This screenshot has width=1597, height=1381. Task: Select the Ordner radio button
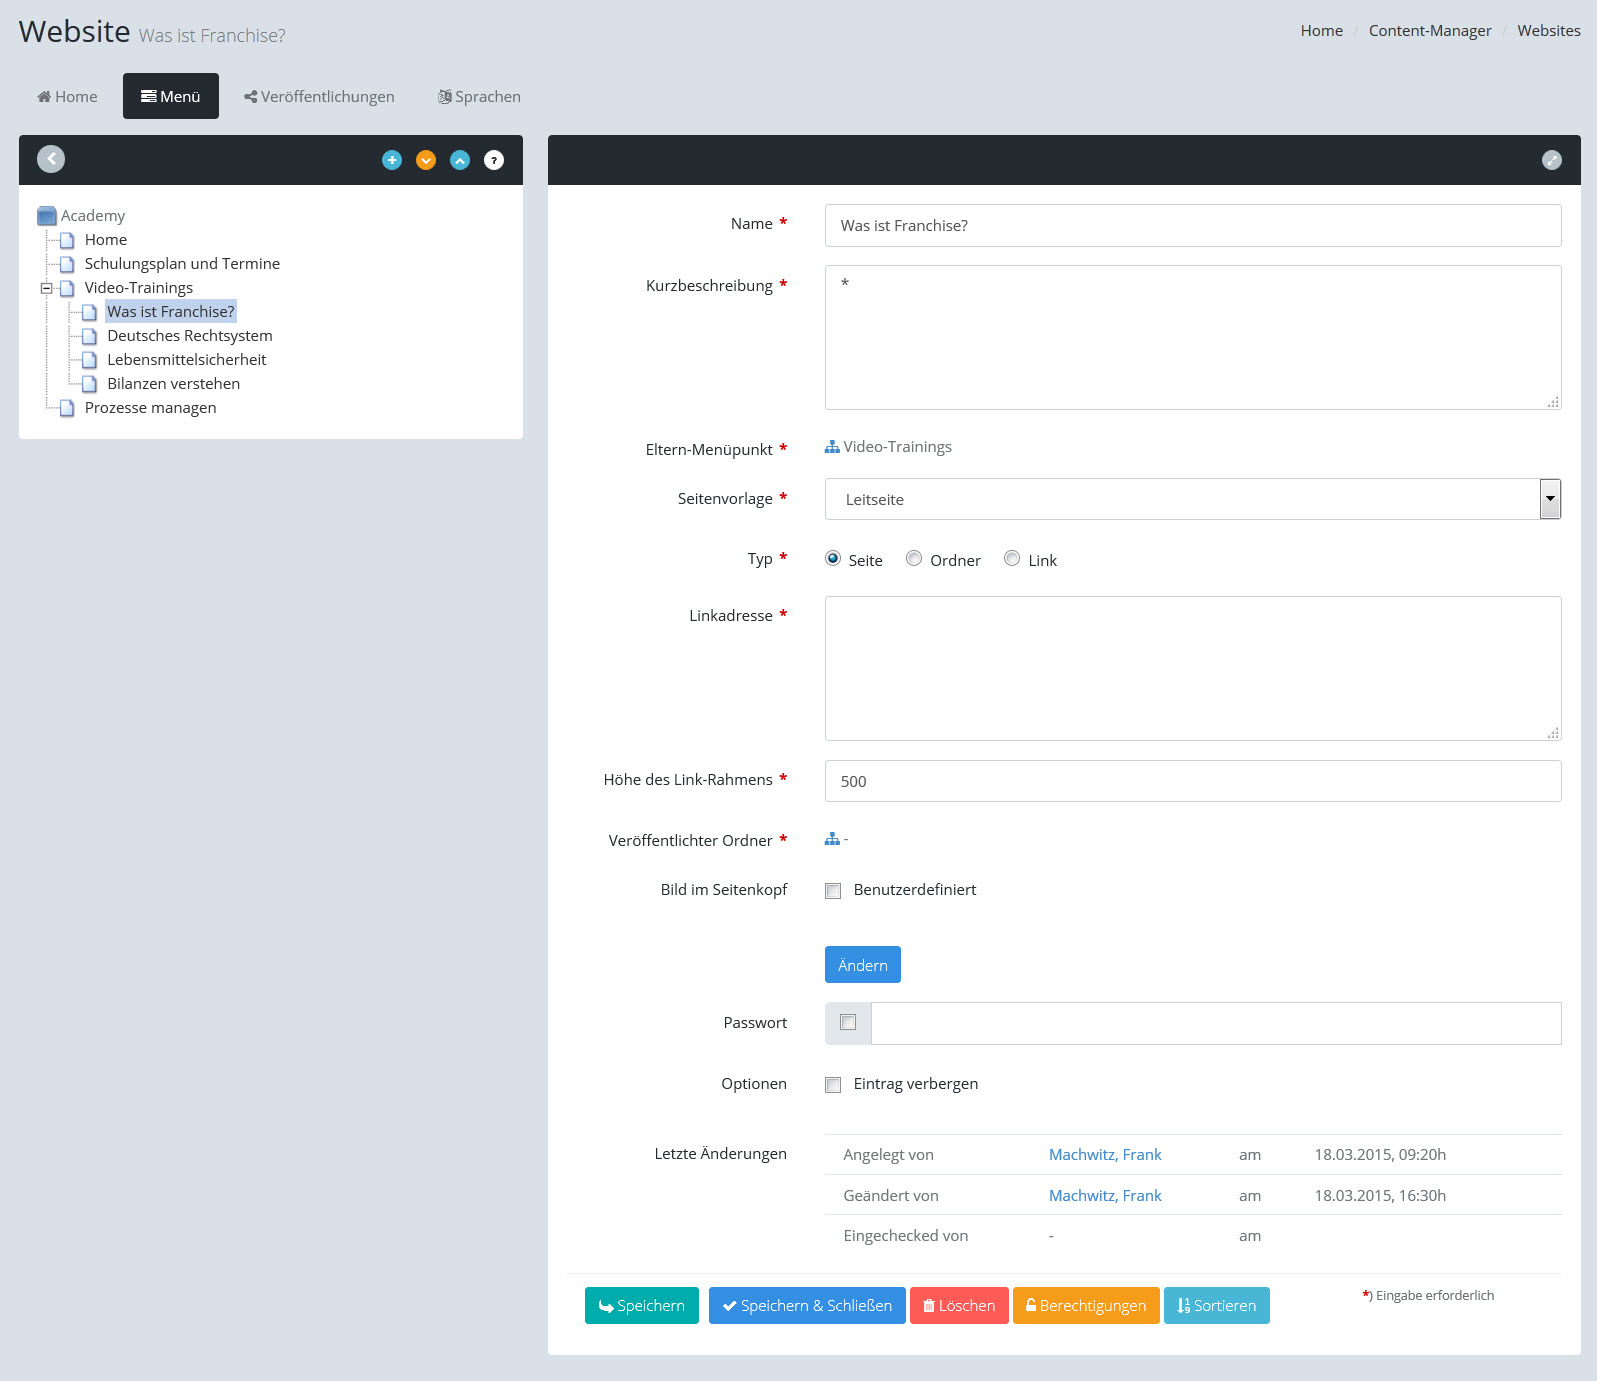914,559
